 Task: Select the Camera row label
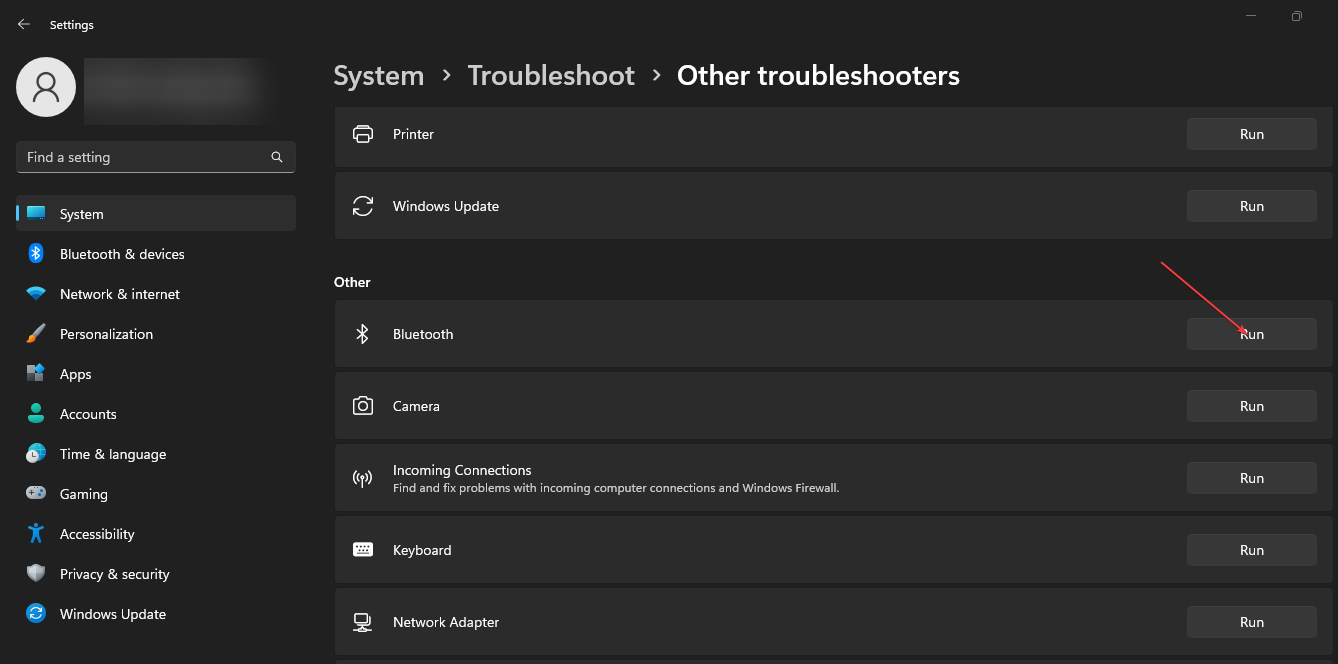coord(416,406)
